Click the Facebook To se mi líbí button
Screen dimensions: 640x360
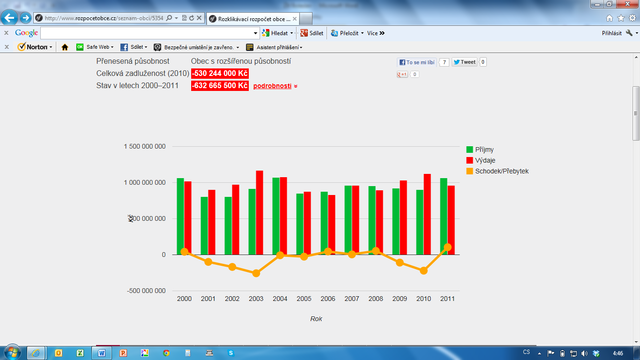click(417, 62)
